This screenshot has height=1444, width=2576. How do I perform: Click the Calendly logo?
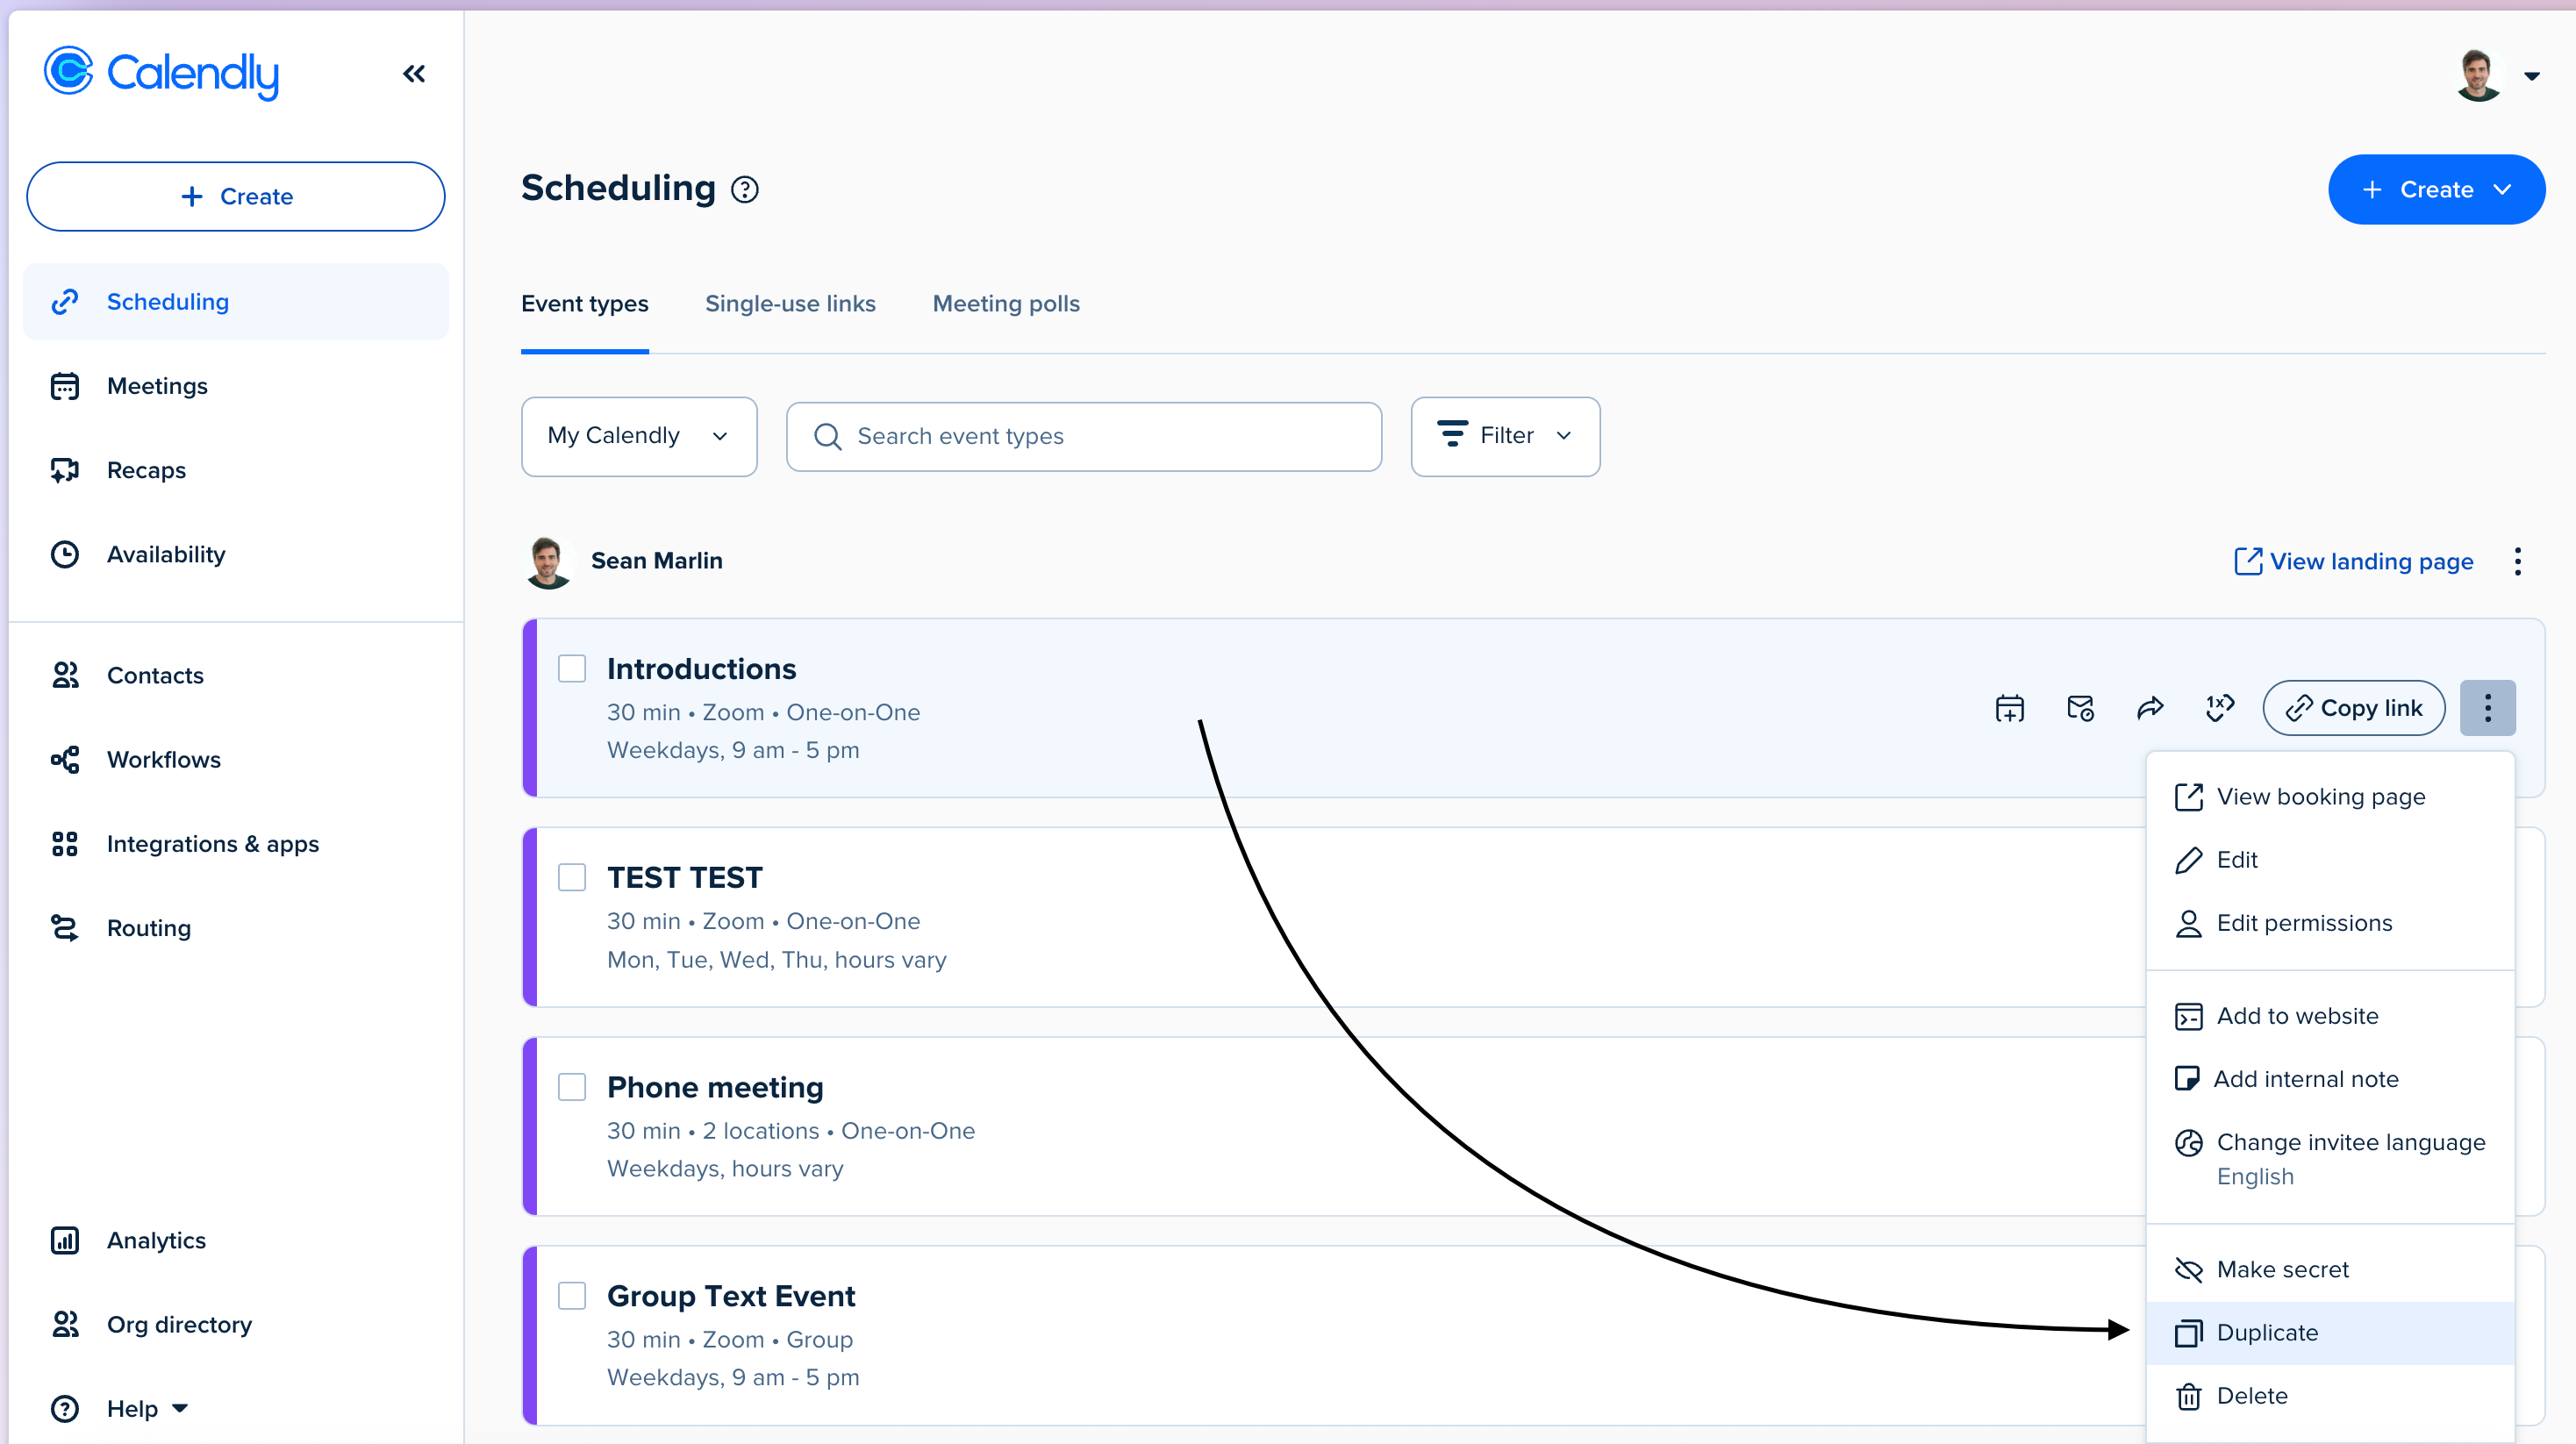pyautogui.click(x=161, y=73)
